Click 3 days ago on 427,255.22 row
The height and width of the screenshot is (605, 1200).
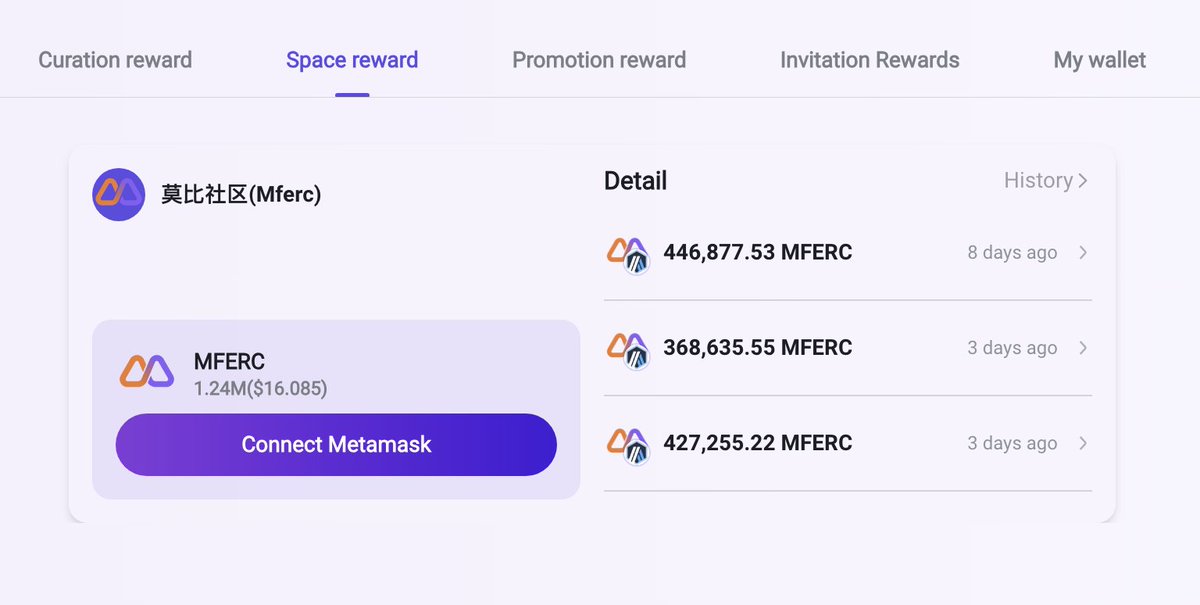click(1012, 443)
